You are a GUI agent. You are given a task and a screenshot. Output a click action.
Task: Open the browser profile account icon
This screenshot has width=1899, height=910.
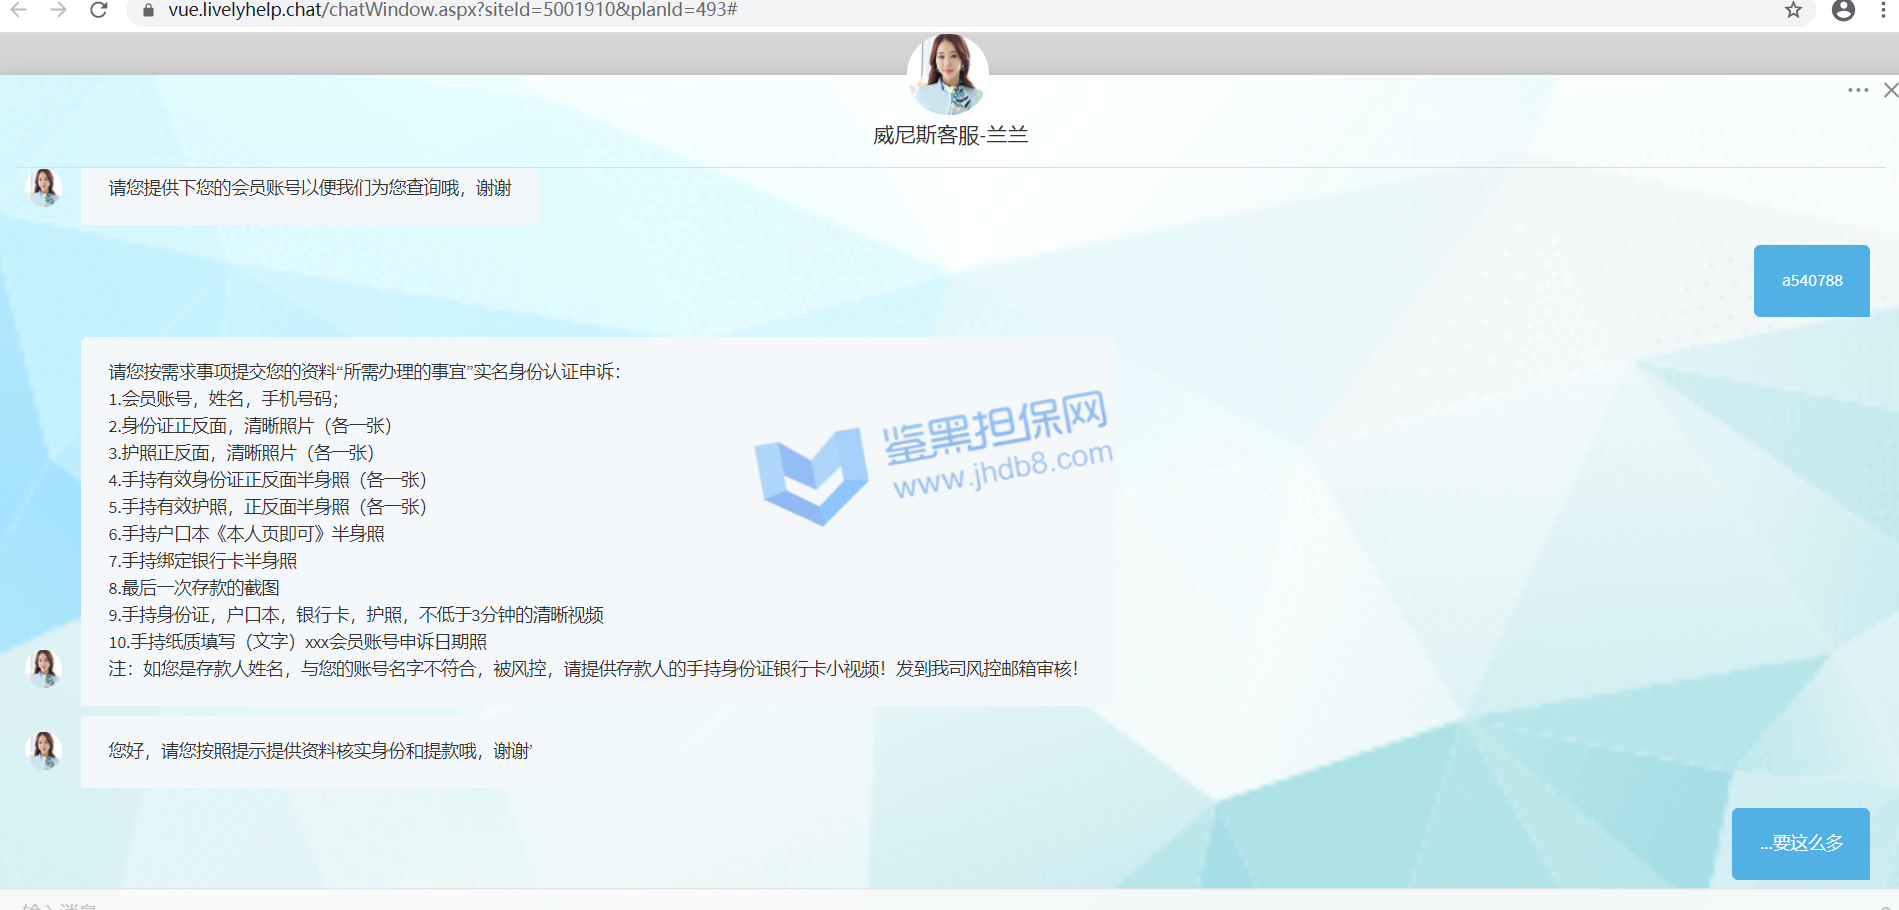(x=1843, y=10)
